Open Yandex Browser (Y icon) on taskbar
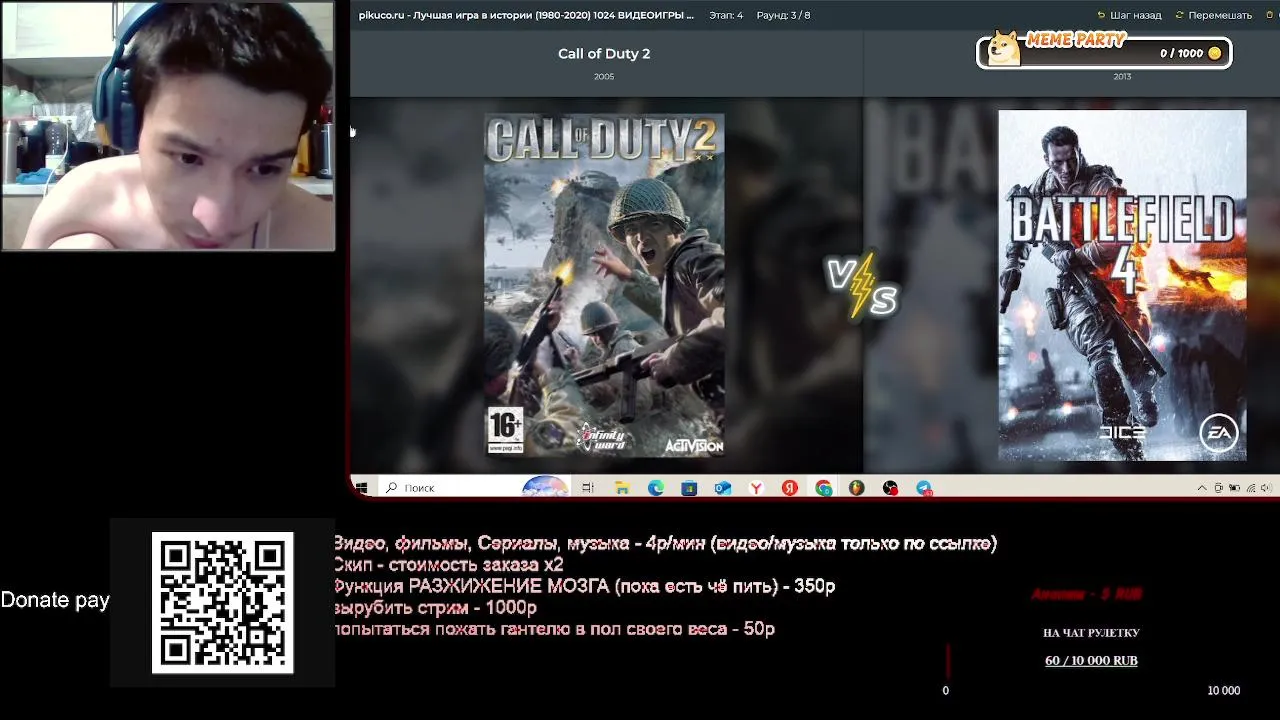1280x720 pixels. pyautogui.click(x=757, y=488)
